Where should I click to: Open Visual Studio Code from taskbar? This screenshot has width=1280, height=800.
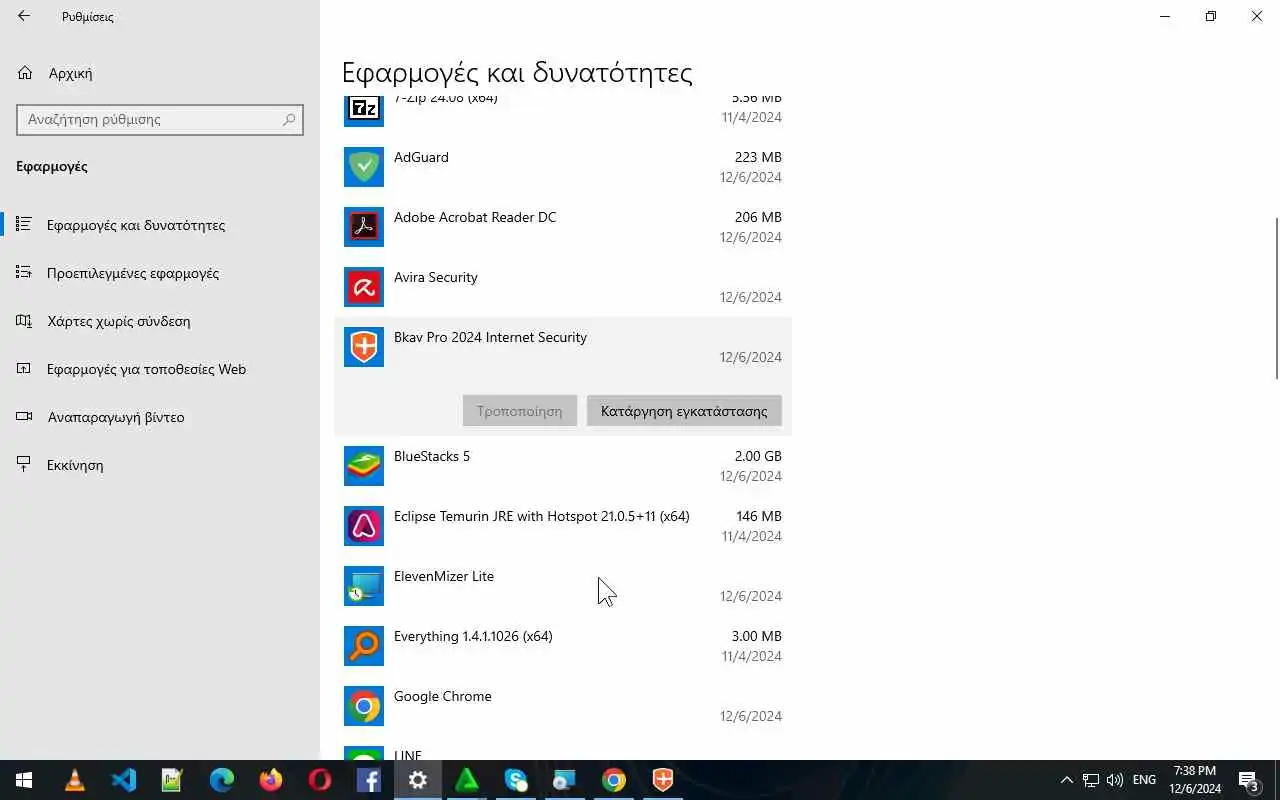point(124,780)
